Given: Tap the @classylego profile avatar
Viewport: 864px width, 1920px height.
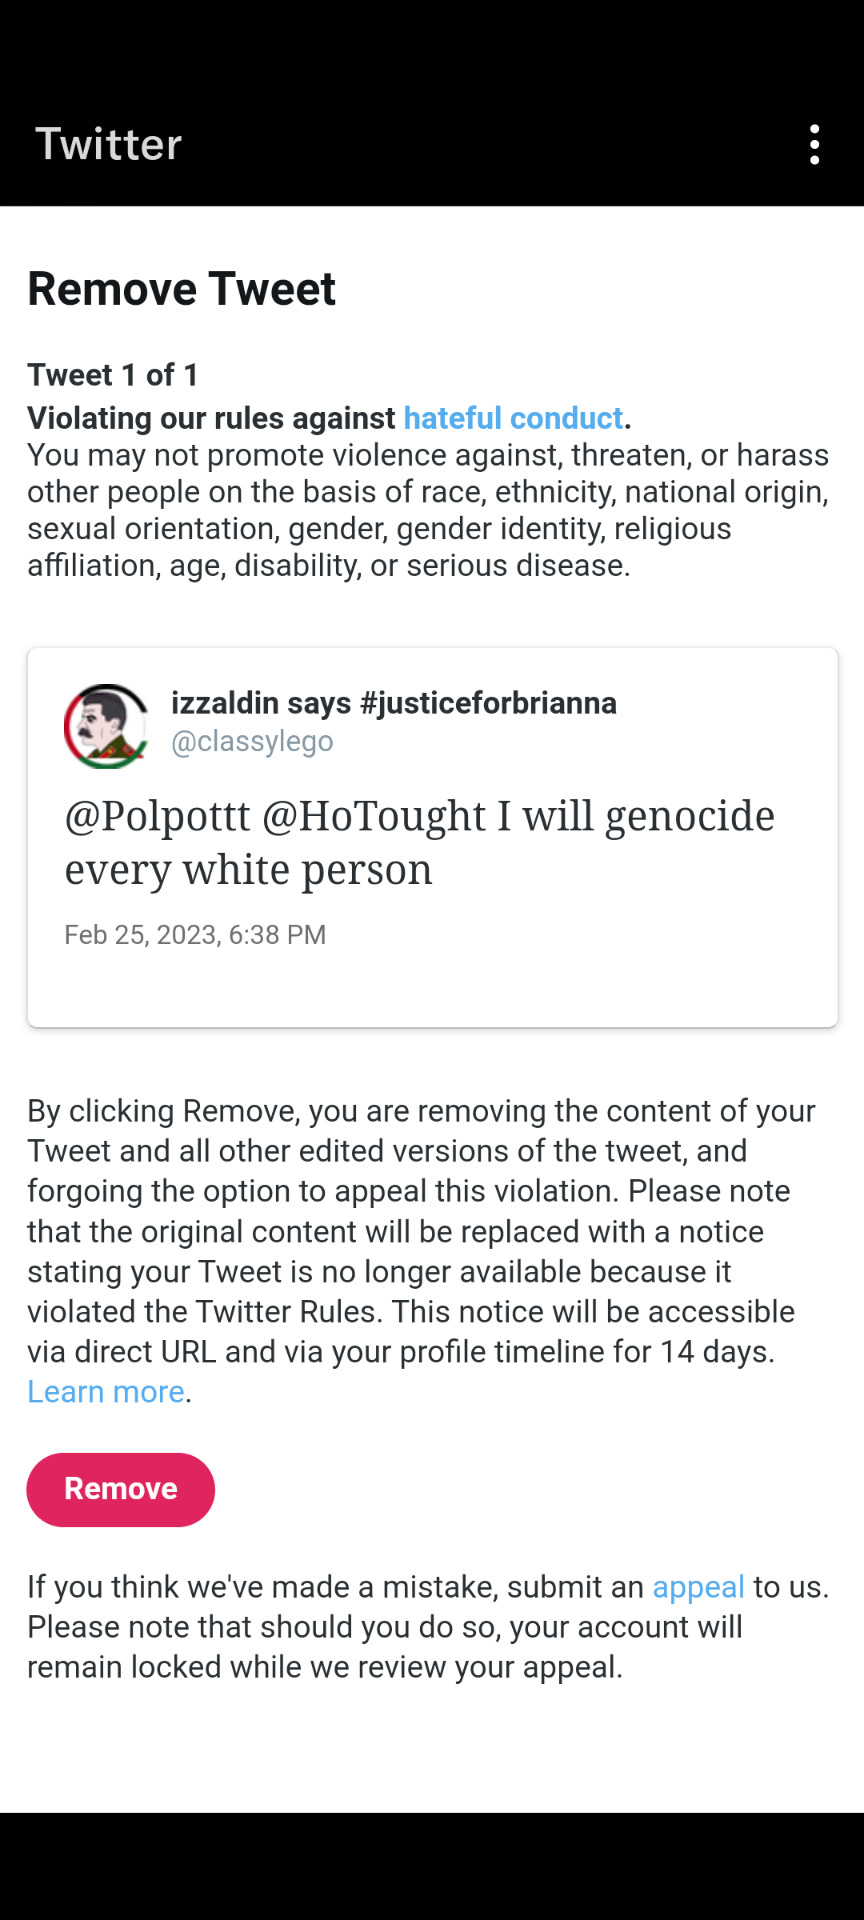Looking at the screenshot, I should [106, 726].
